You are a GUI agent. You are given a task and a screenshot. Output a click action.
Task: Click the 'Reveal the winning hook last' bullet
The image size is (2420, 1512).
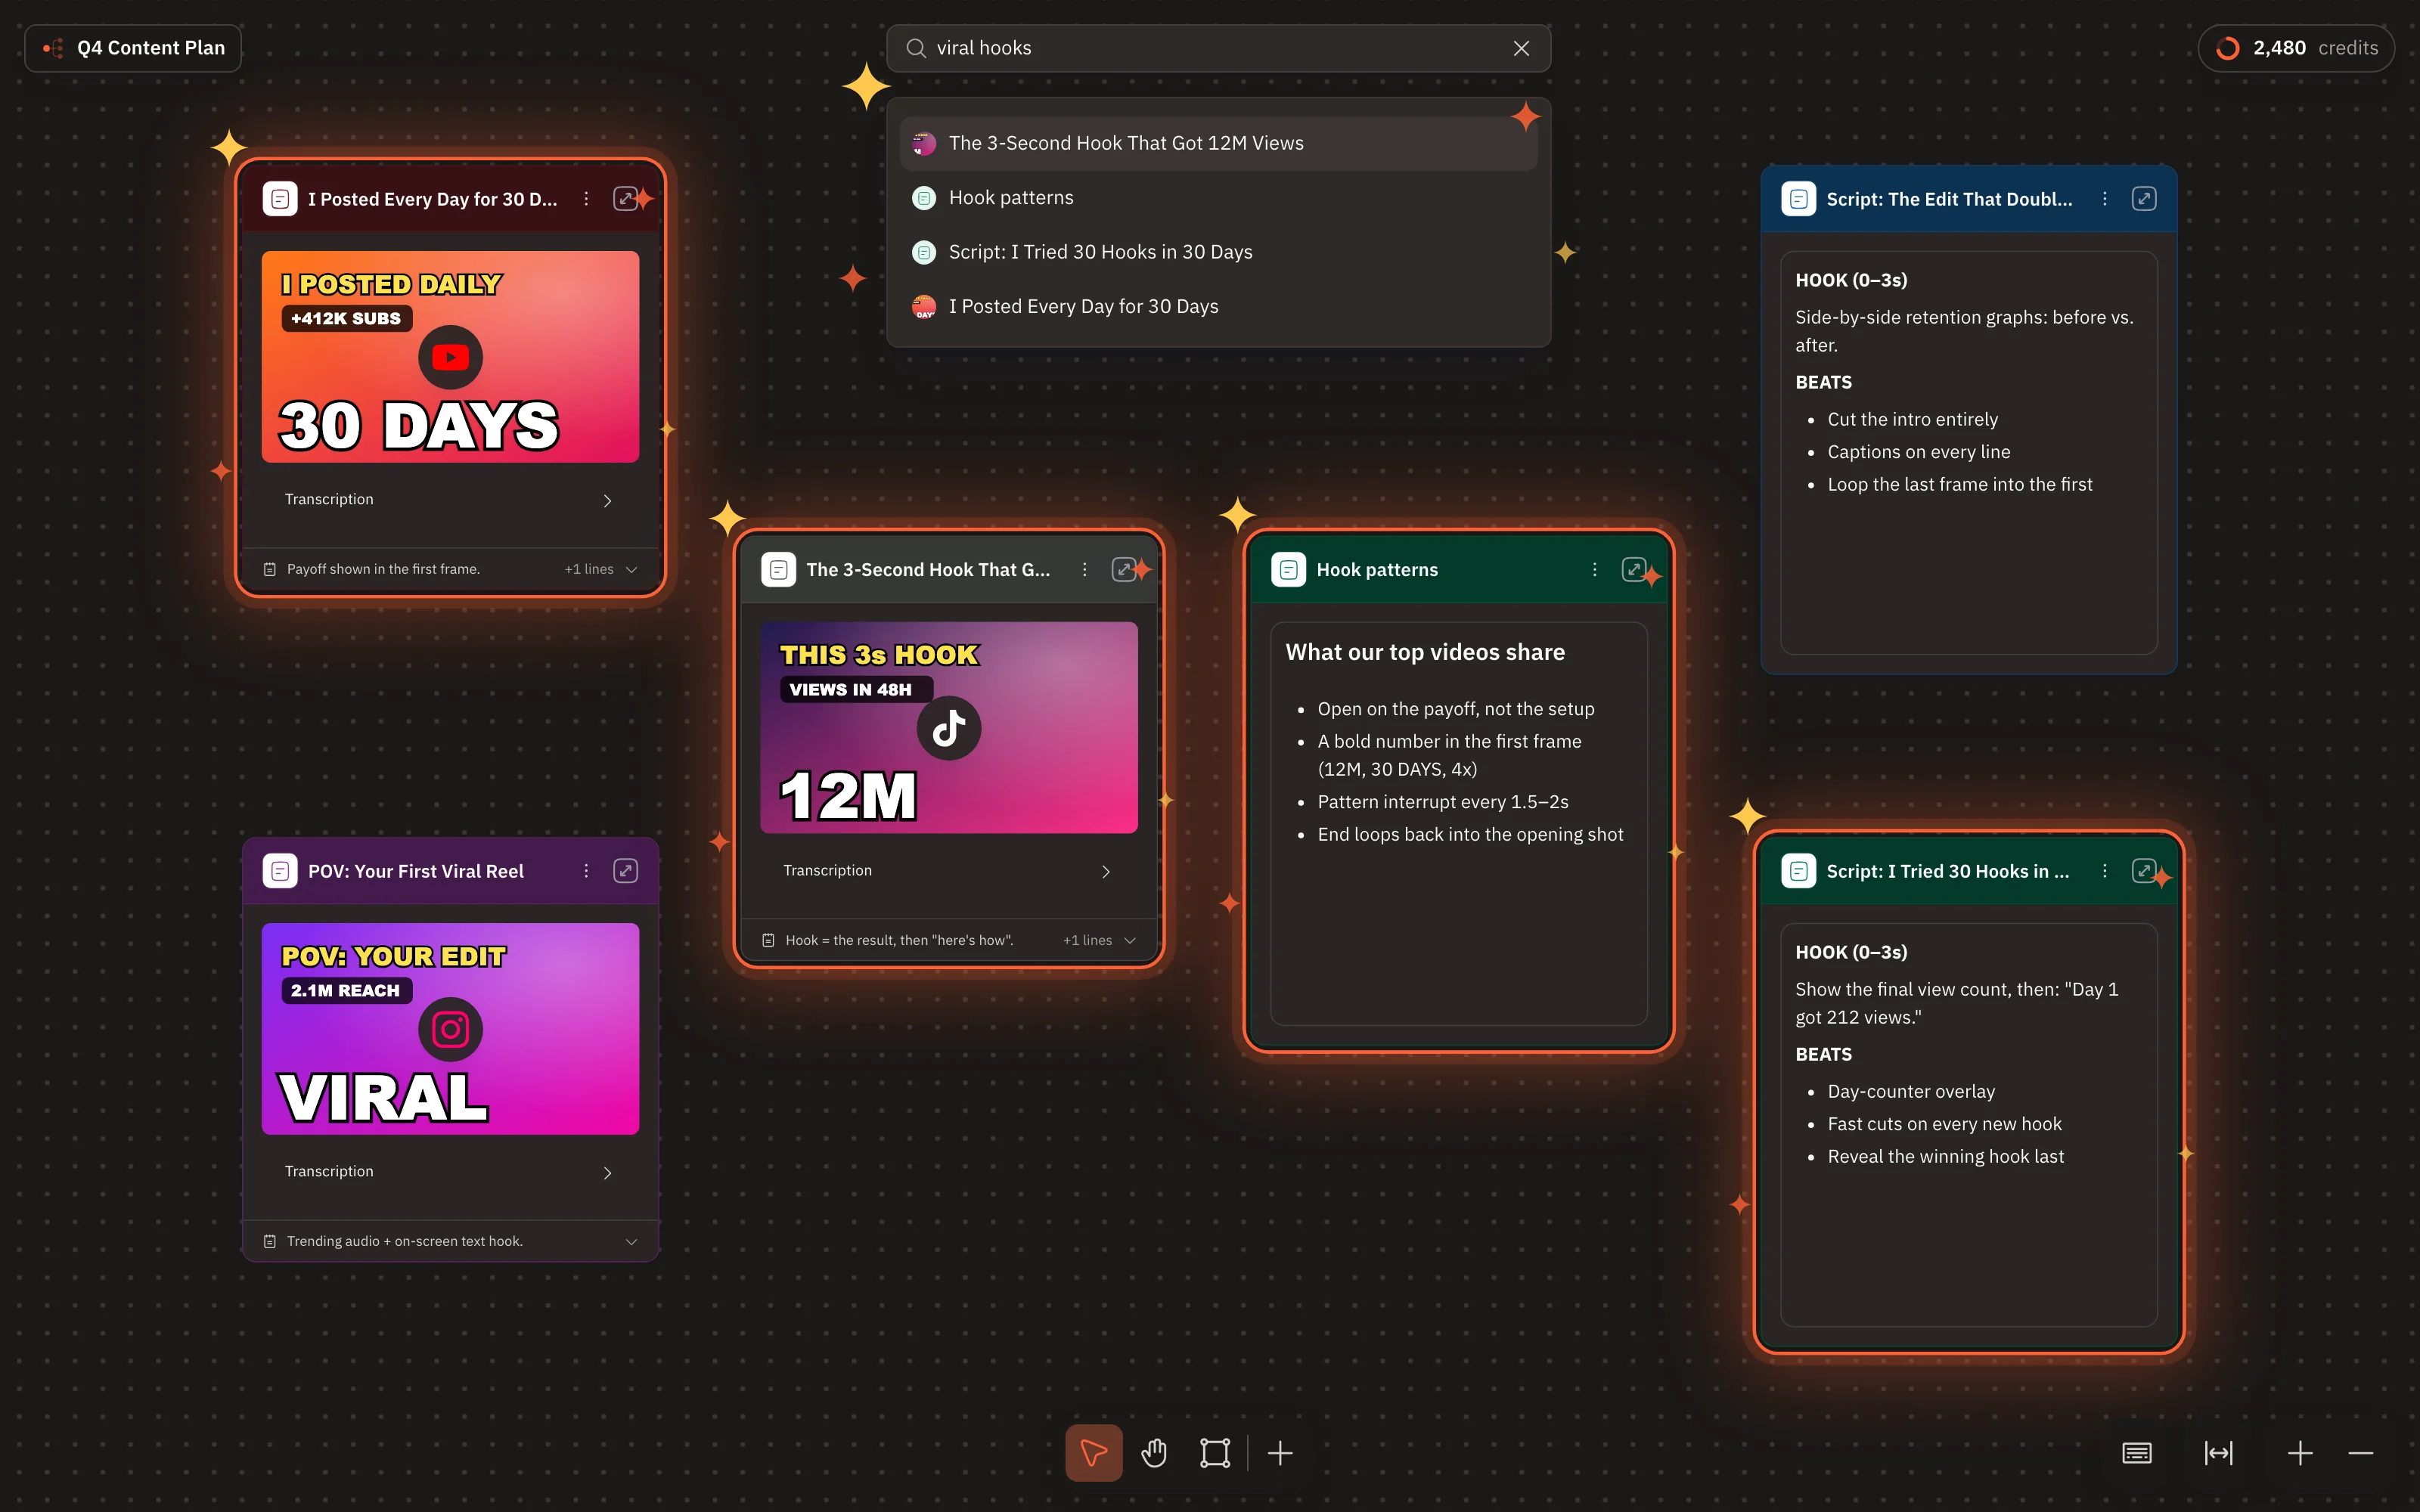click(x=1945, y=1156)
